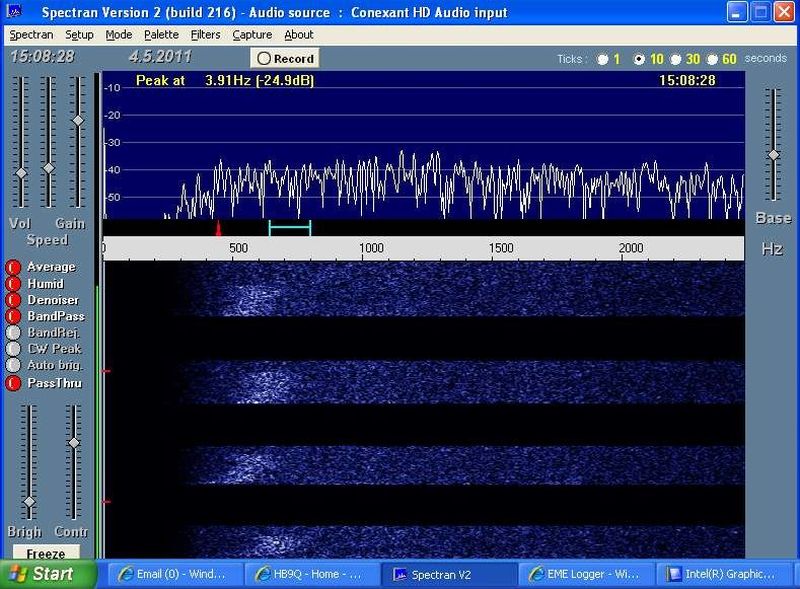This screenshot has height=589, width=800.
Task: Click the Speed slider handle
Action: click(x=48, y=168)
